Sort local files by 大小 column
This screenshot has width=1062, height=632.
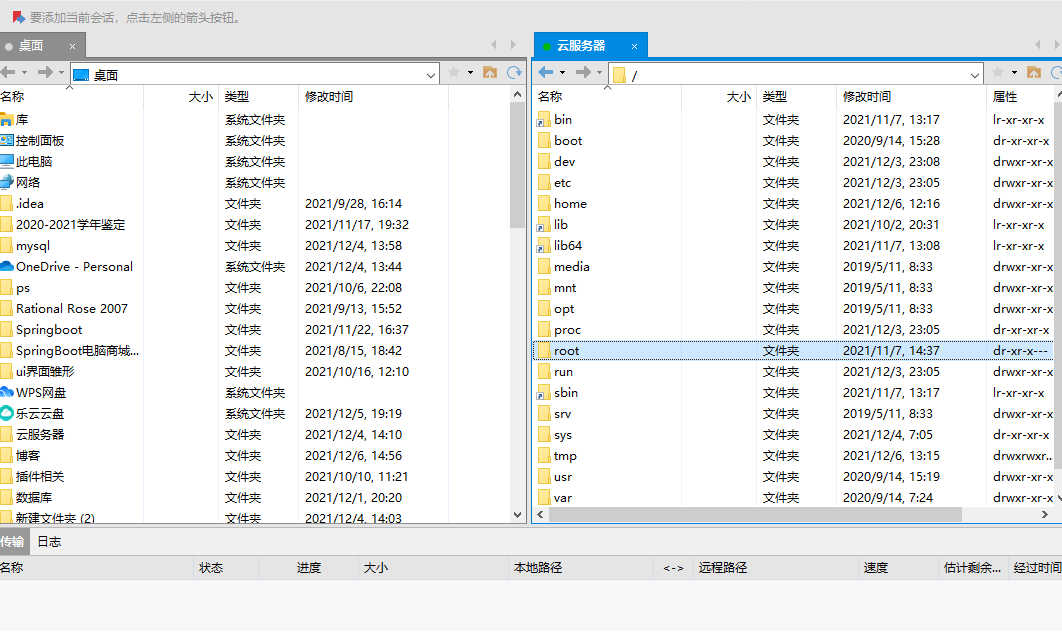(181, 97)
